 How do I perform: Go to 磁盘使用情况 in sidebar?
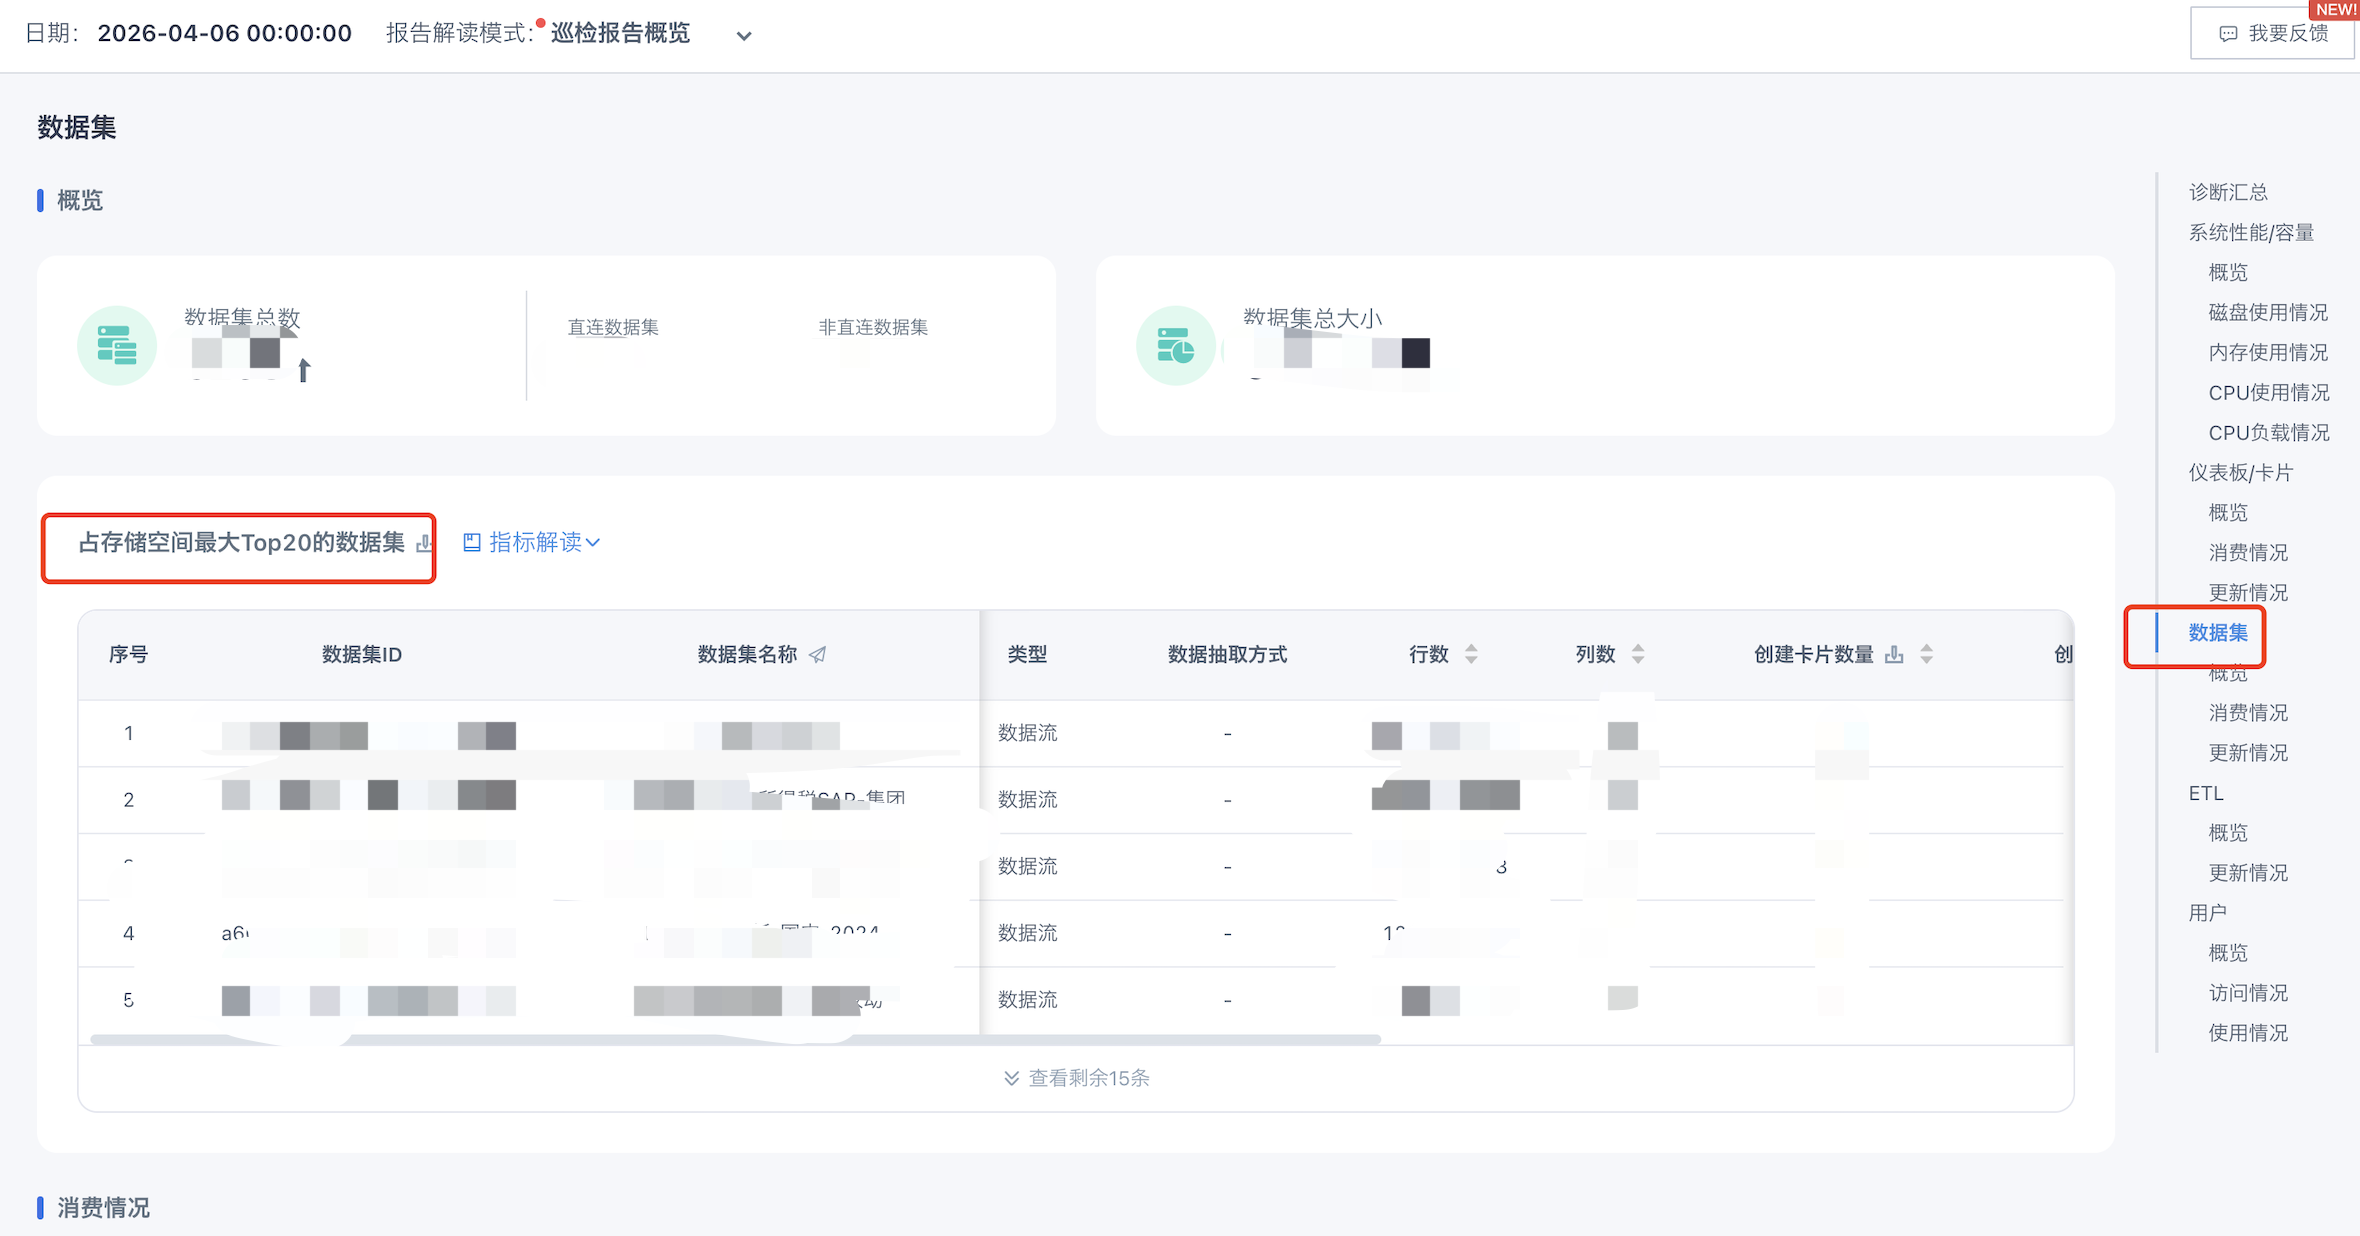coord(2267,312)
